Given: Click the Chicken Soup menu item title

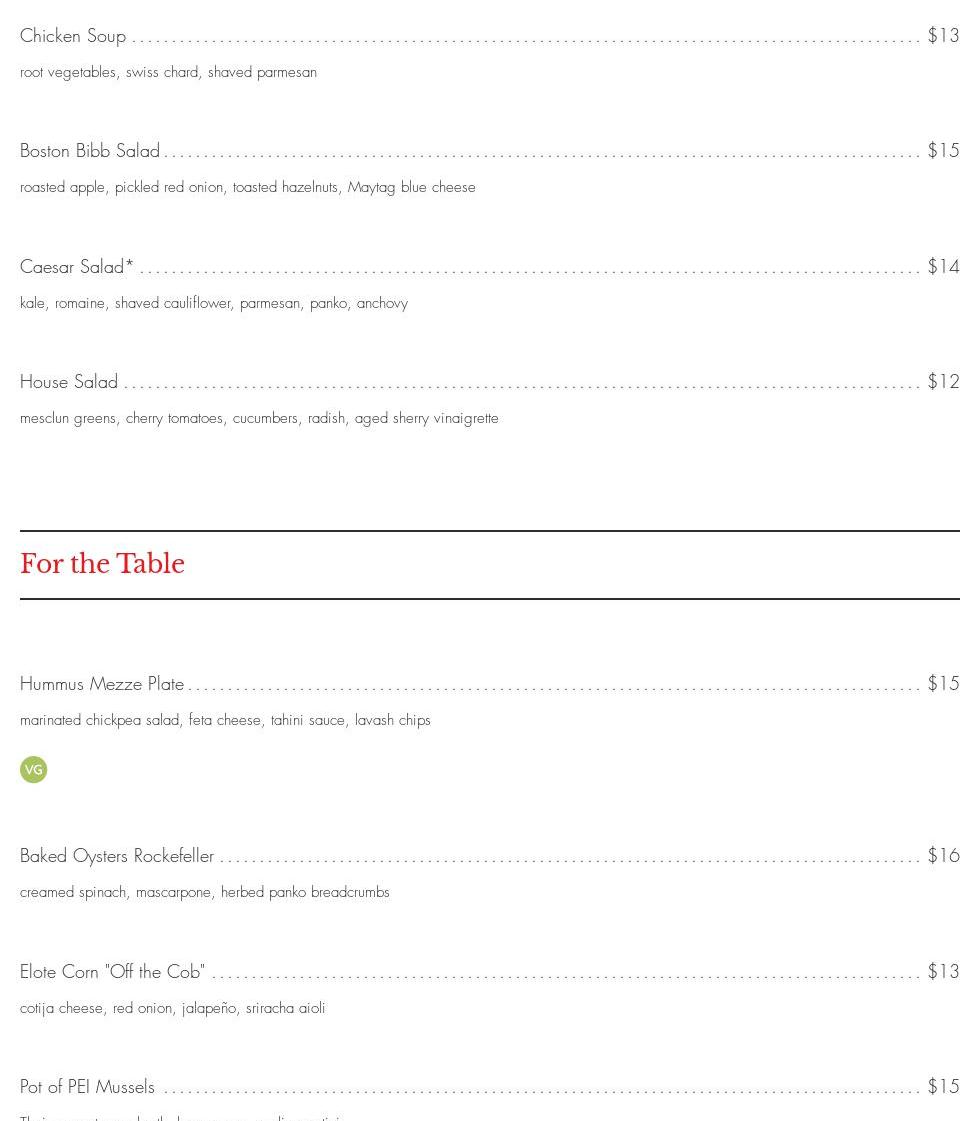Looking at the screenshot, I should [73, 36].
